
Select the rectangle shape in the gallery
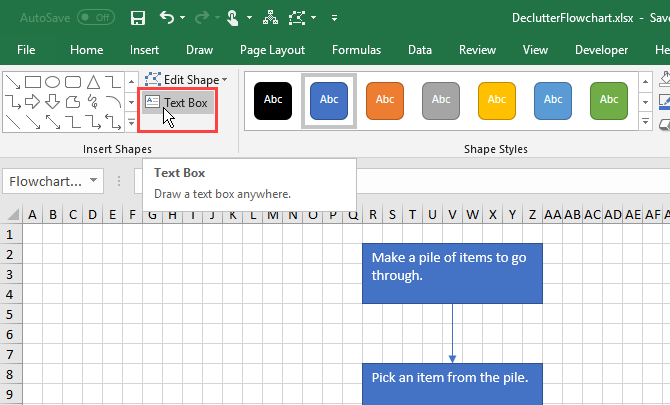(32, 82)
